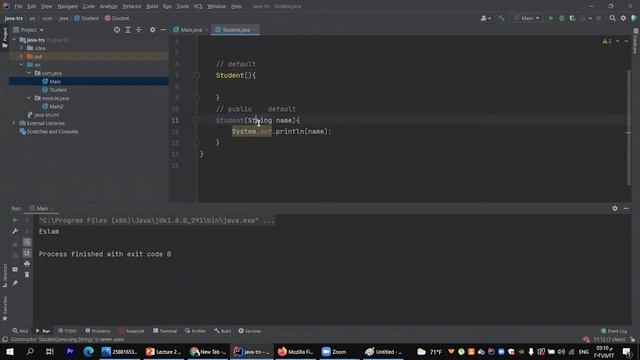Screen dimensions: 640x360
Task: Open Microsoft Edge from taskbar
Action: 88,351
